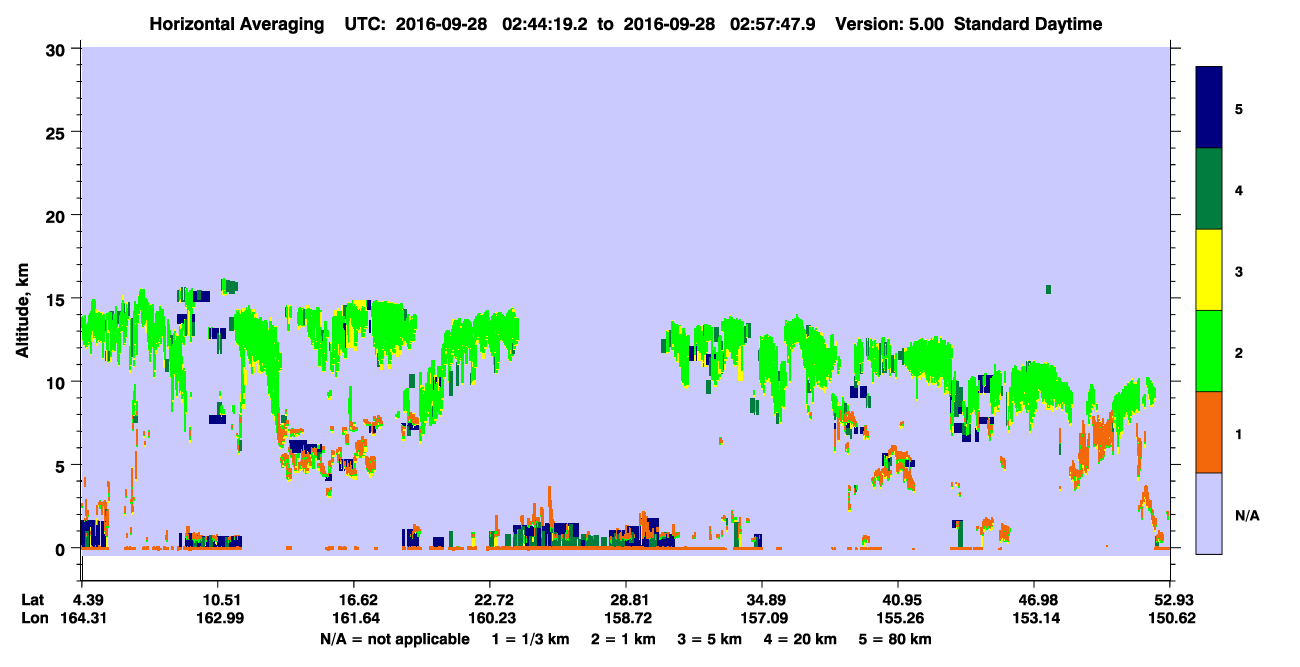Screen dimensions: 1300x667
Task: Click longitude value 157.09
Action: tap(762, 617)
